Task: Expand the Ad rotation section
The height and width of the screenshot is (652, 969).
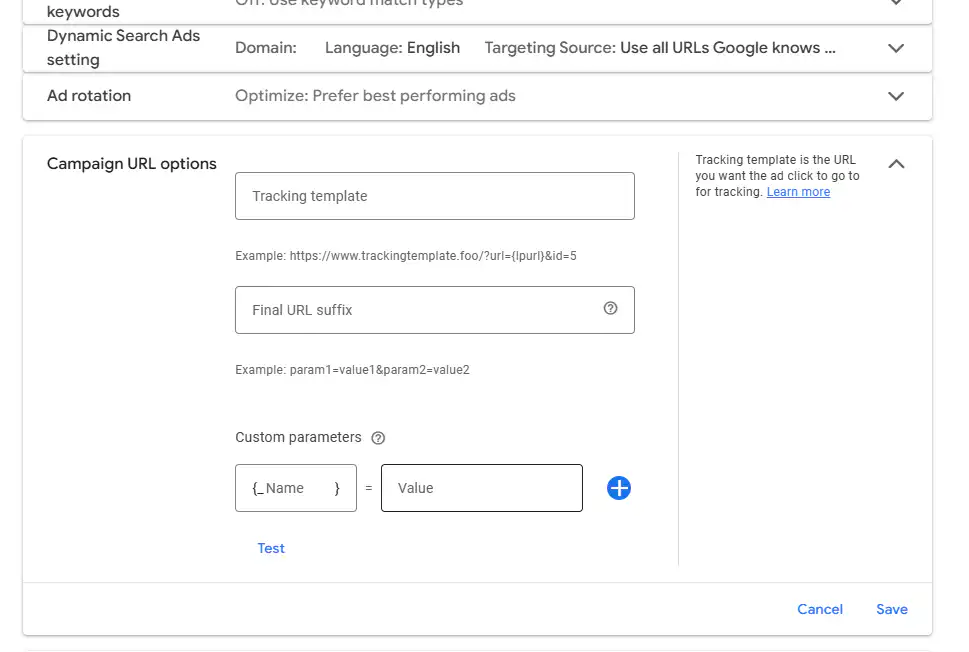Action: (x=896, y=96)
